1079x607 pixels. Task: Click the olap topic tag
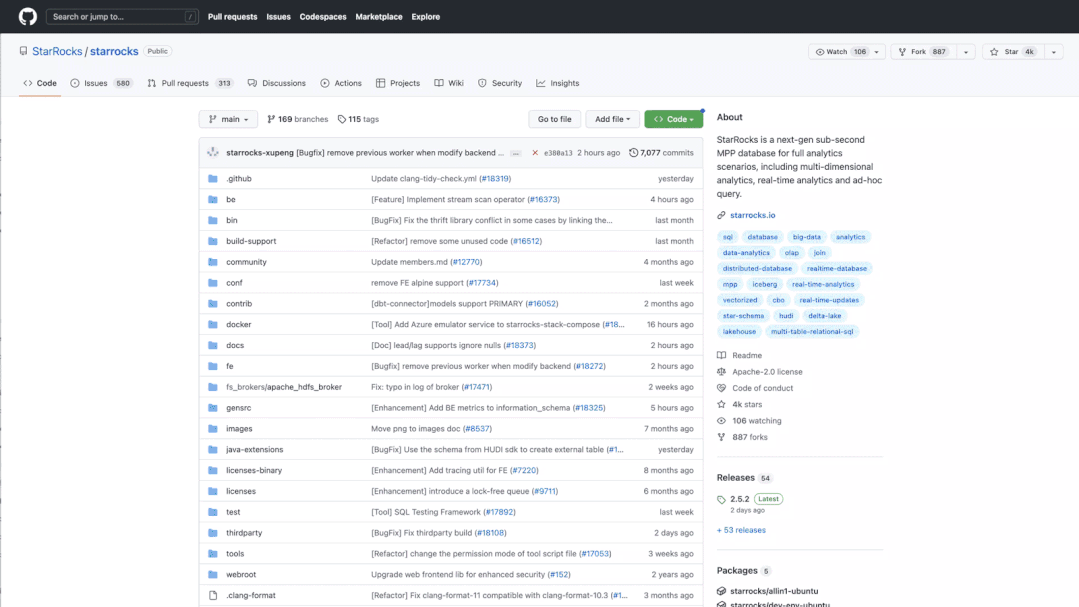coord(791,253)
